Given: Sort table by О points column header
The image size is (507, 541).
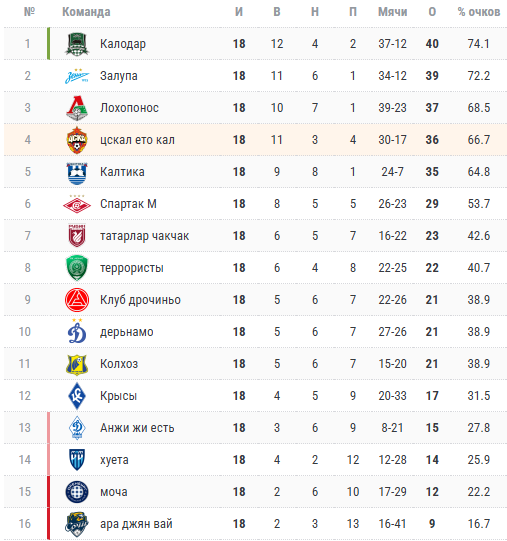Looking at the screenshot, I should pos(432,12).
